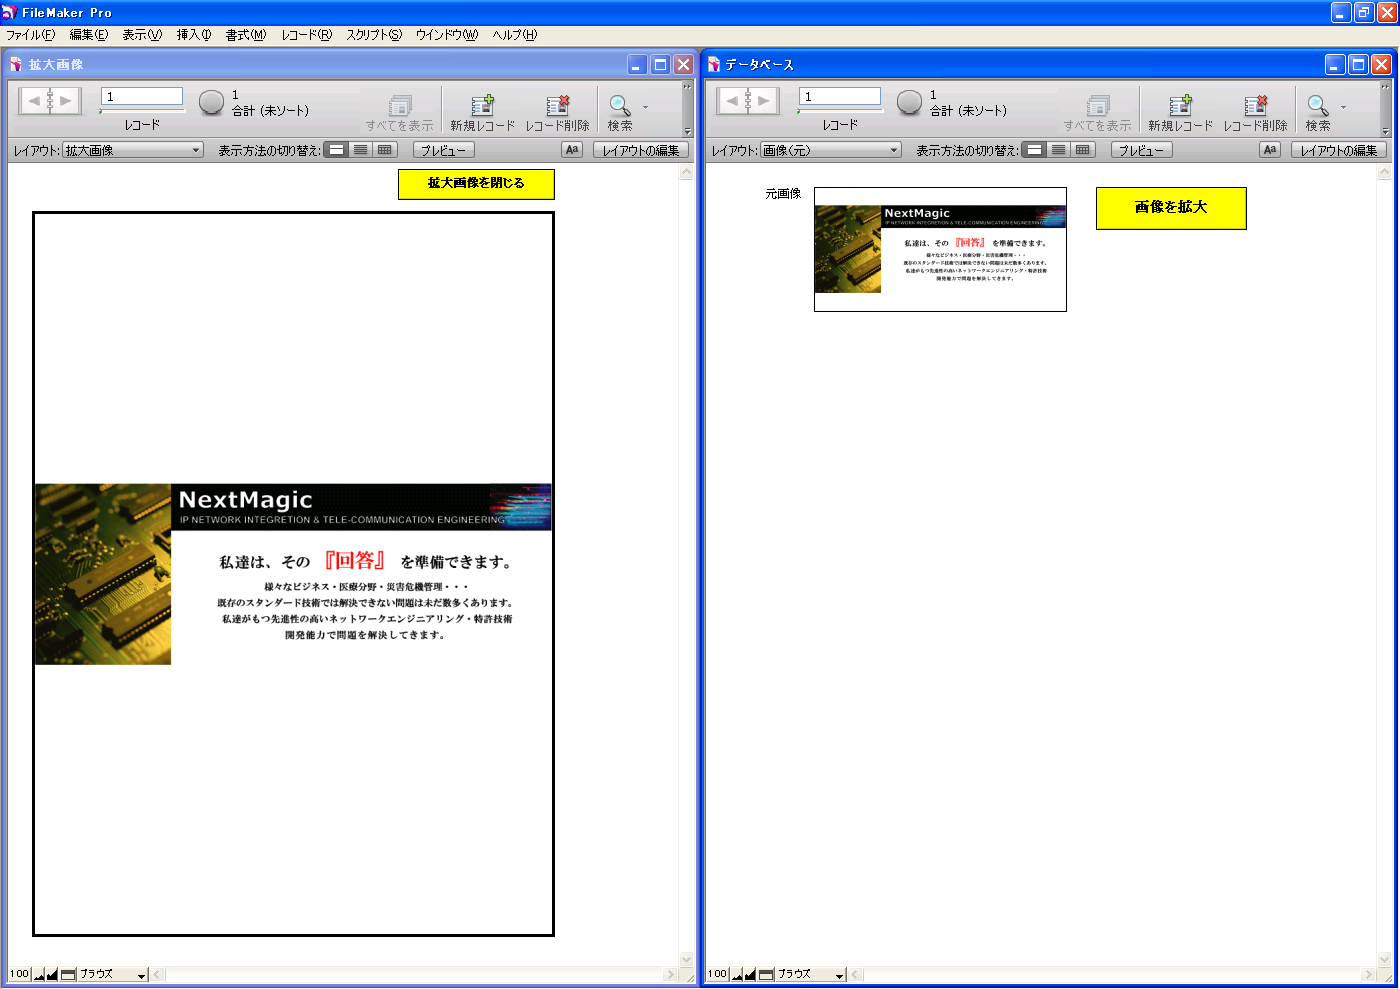Viewport: 1400px width, 989px height.
Task: Open ブラウズ mode popup in 拡大画像 window
Action: (113, 974)
